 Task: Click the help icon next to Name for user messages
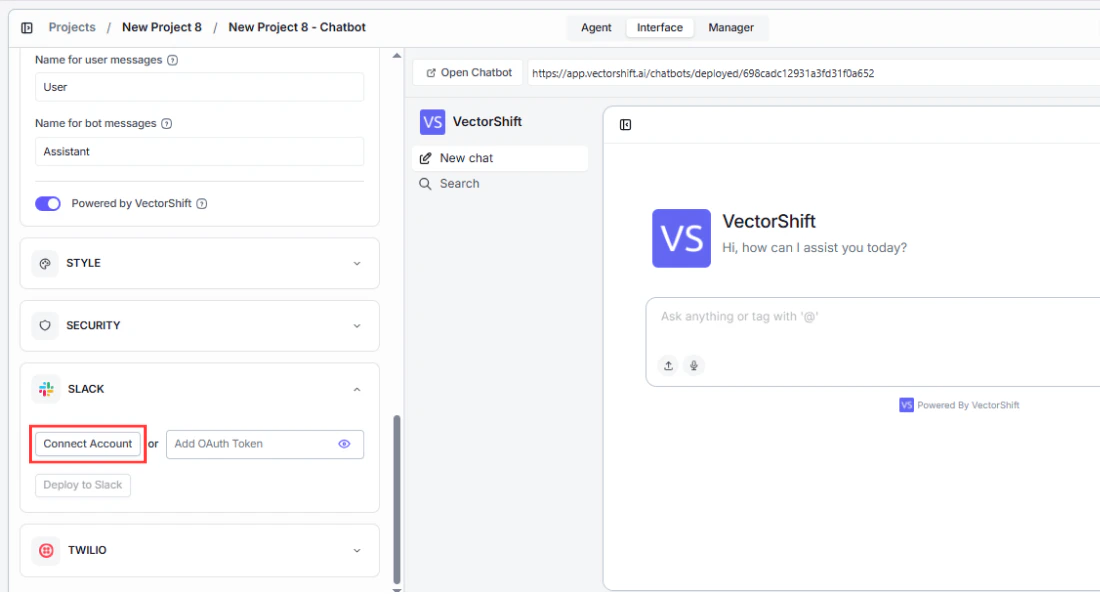tap(173, 60)
